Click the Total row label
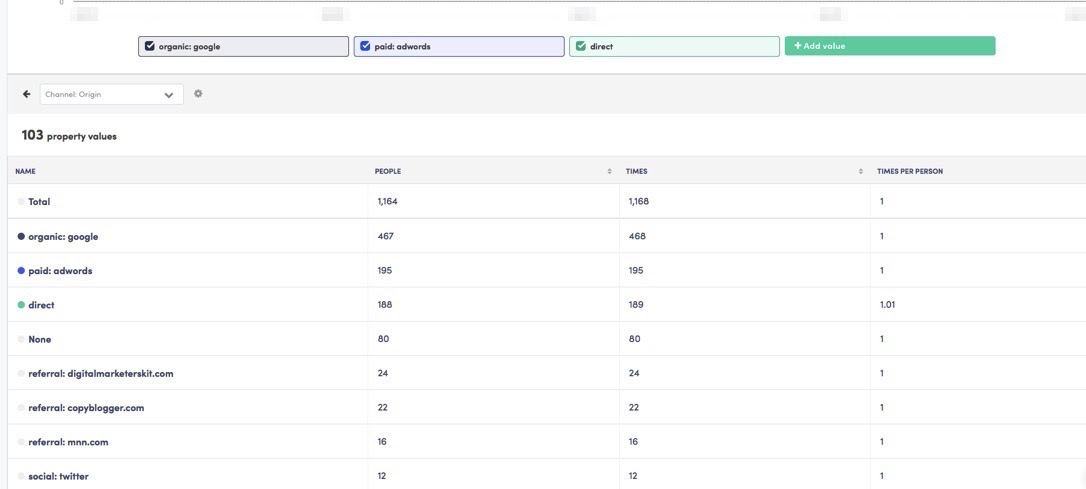Screen dimensions: 1086x489 click(39, 202)
